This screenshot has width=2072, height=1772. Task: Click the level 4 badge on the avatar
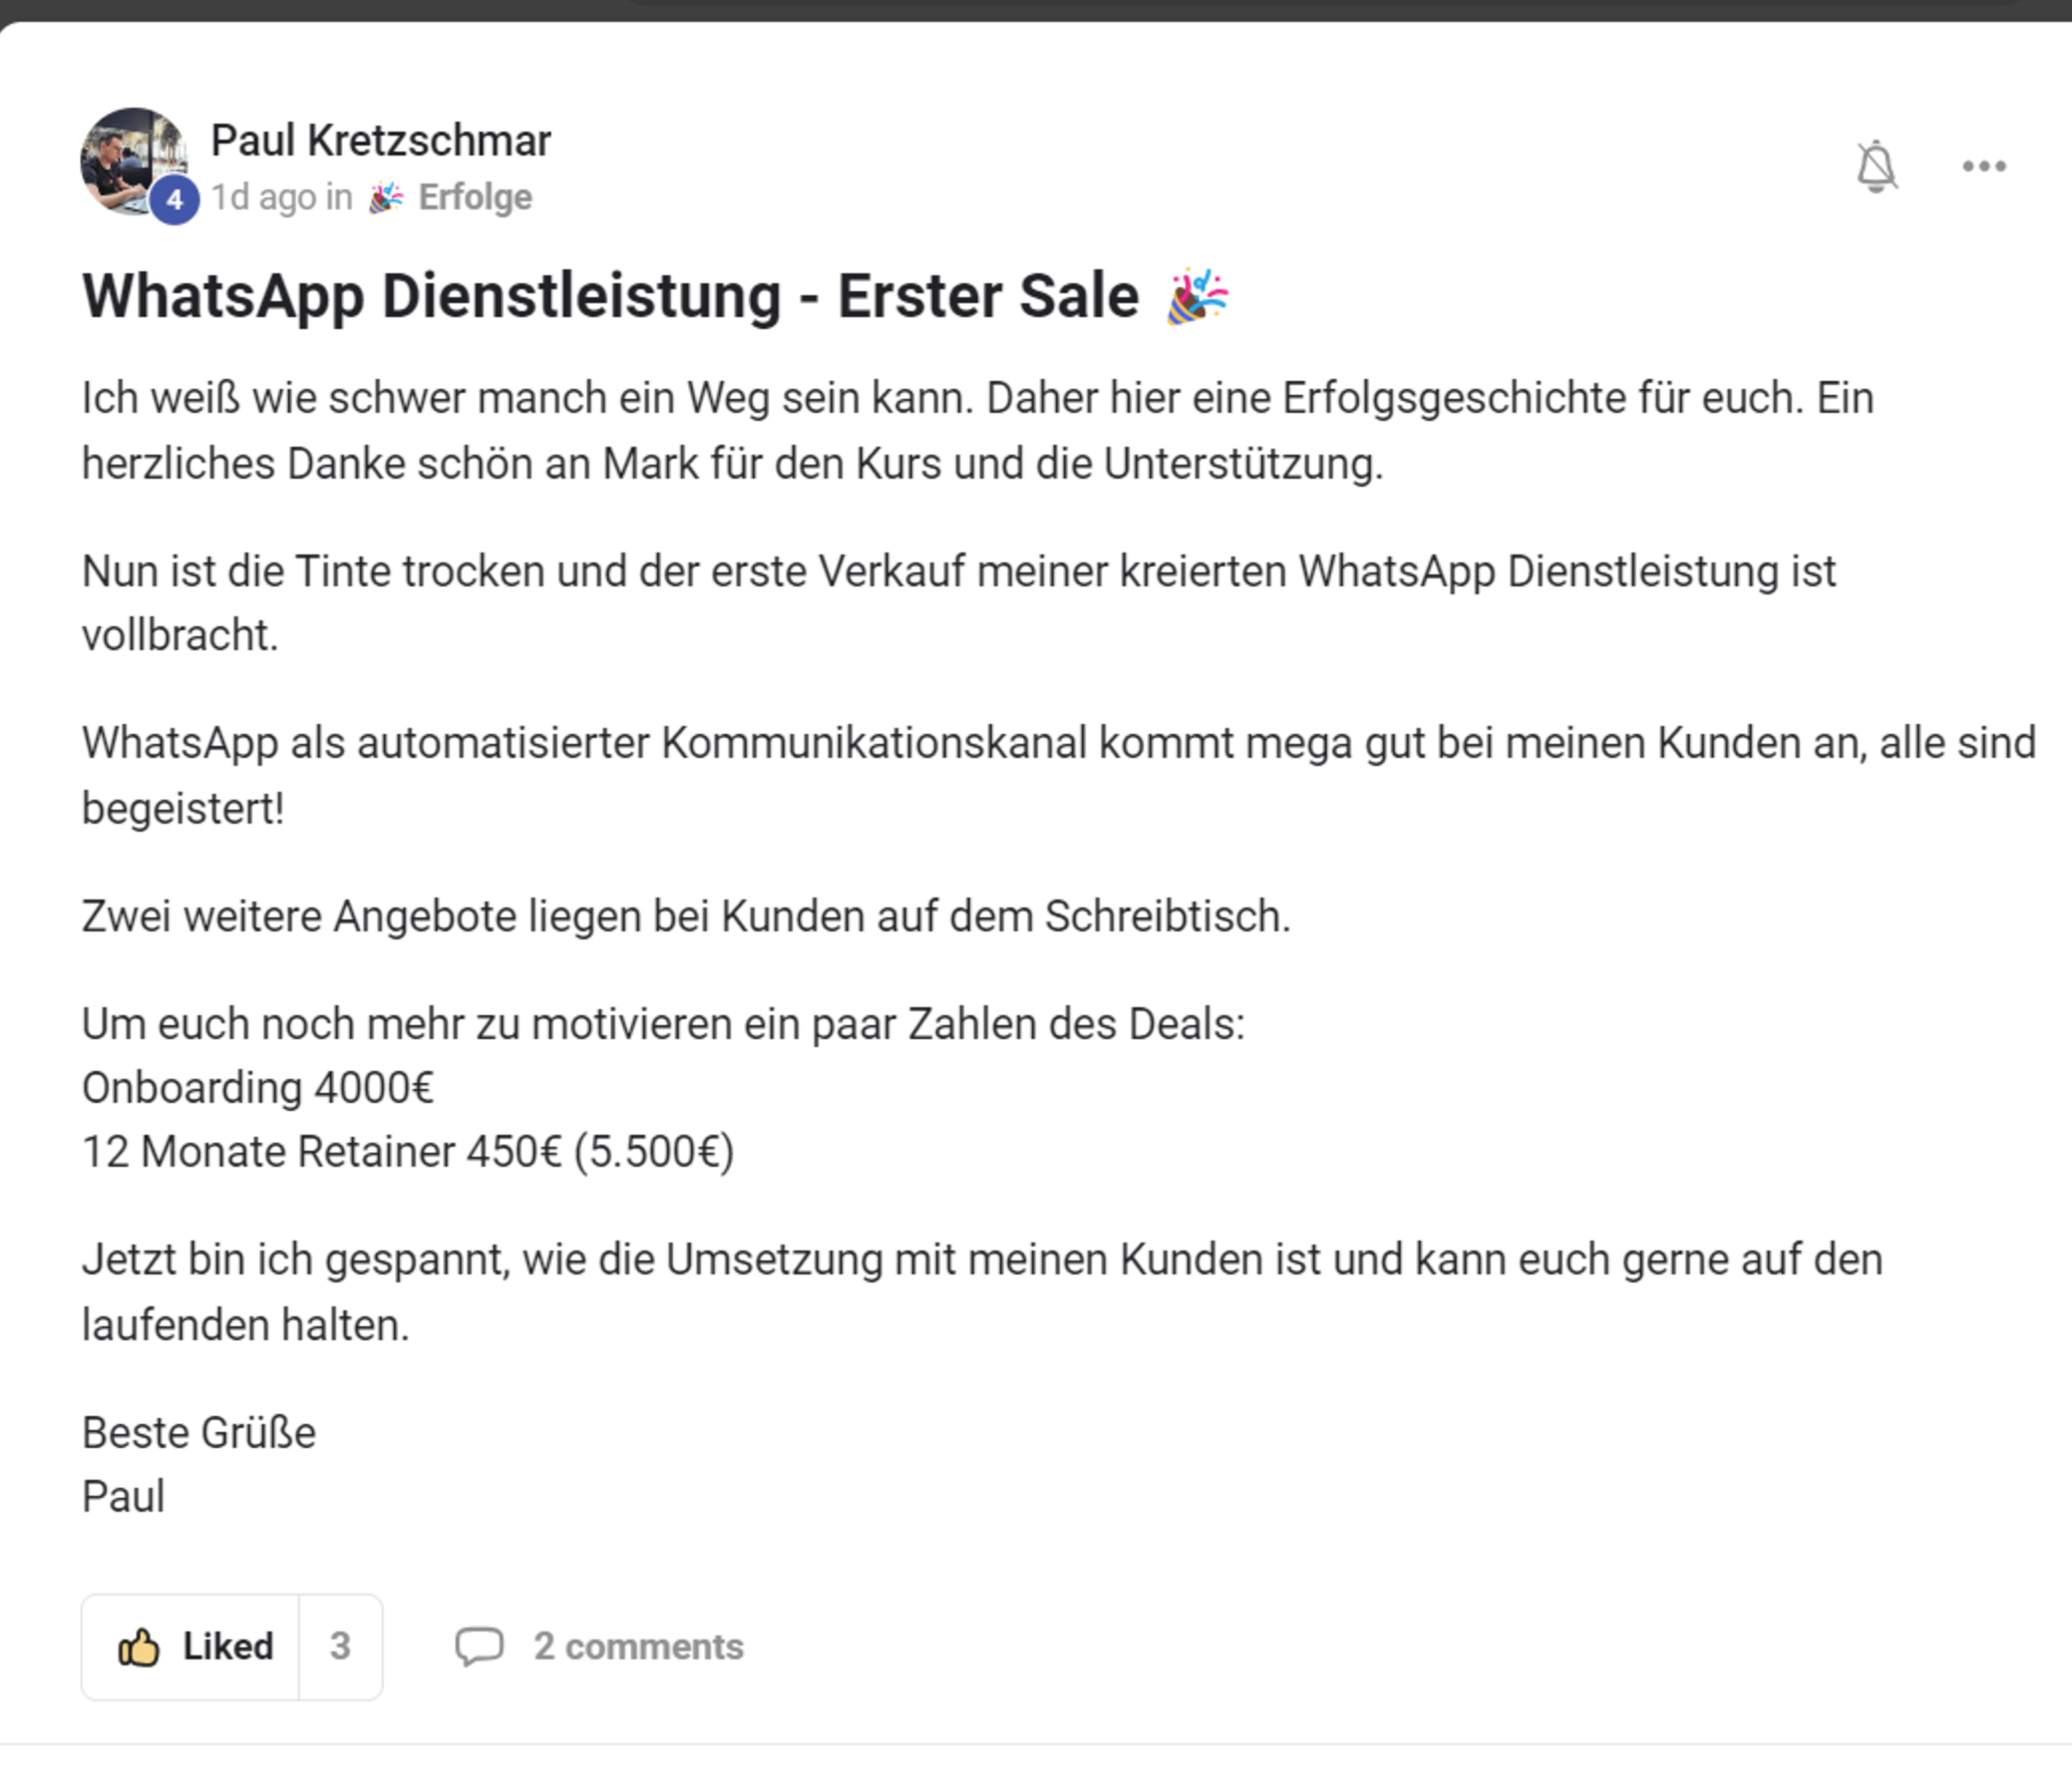[175, 201]
